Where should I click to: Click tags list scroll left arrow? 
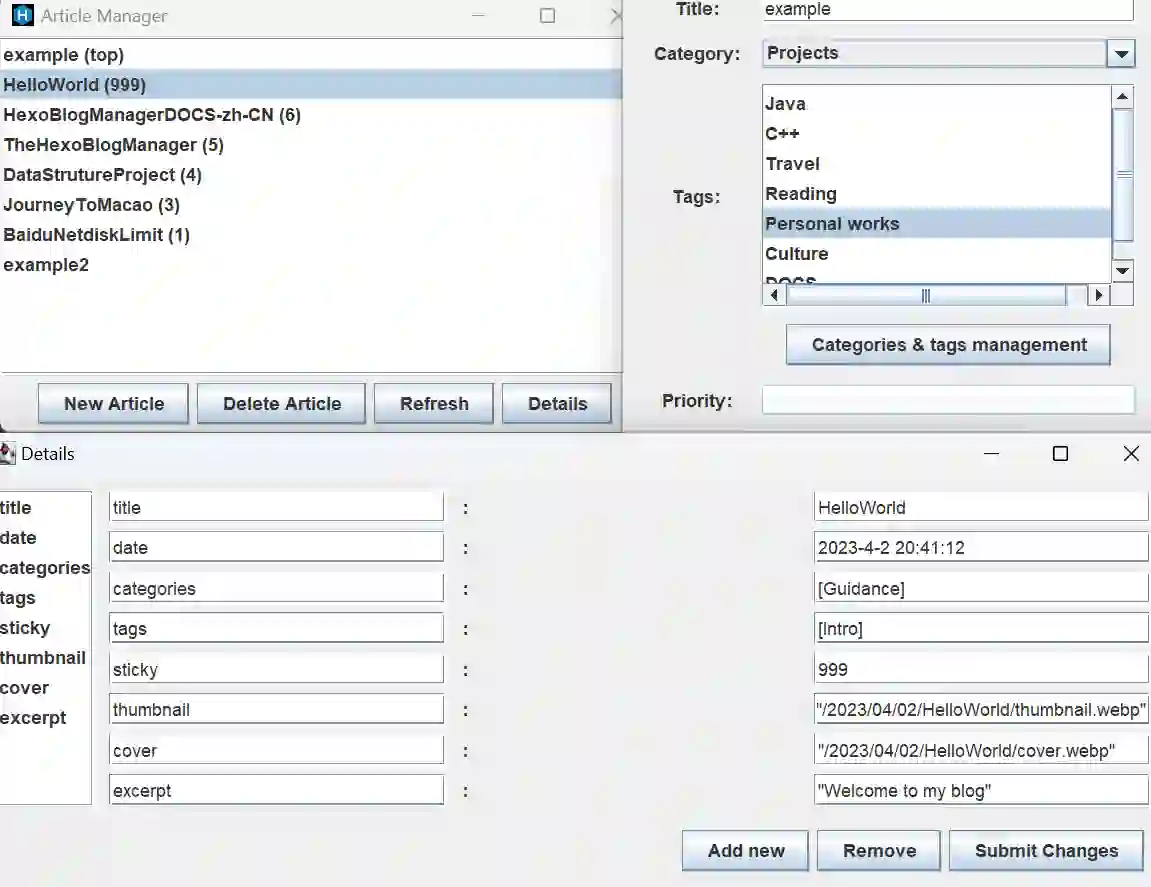point(774,295)
